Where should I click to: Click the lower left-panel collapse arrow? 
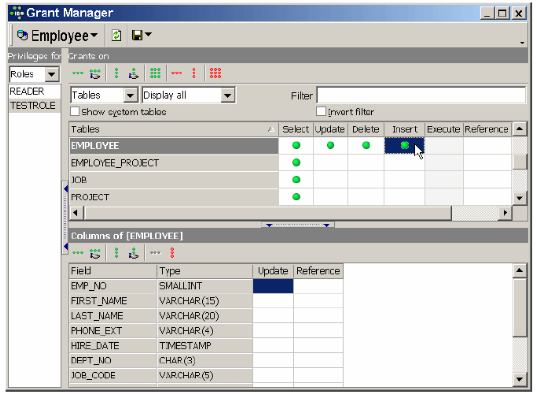pyautogui.click(x=66, y=246)
